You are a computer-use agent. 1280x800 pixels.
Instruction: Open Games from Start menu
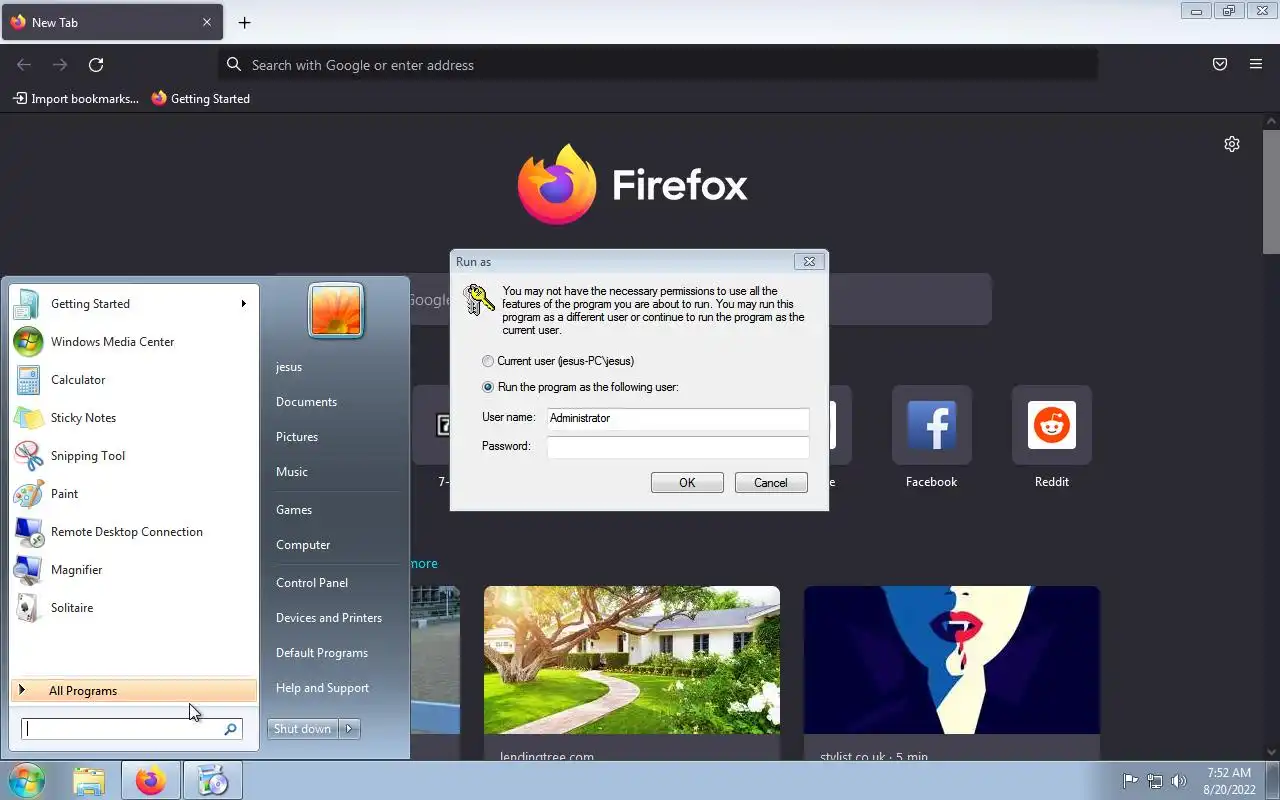(294, 510)
